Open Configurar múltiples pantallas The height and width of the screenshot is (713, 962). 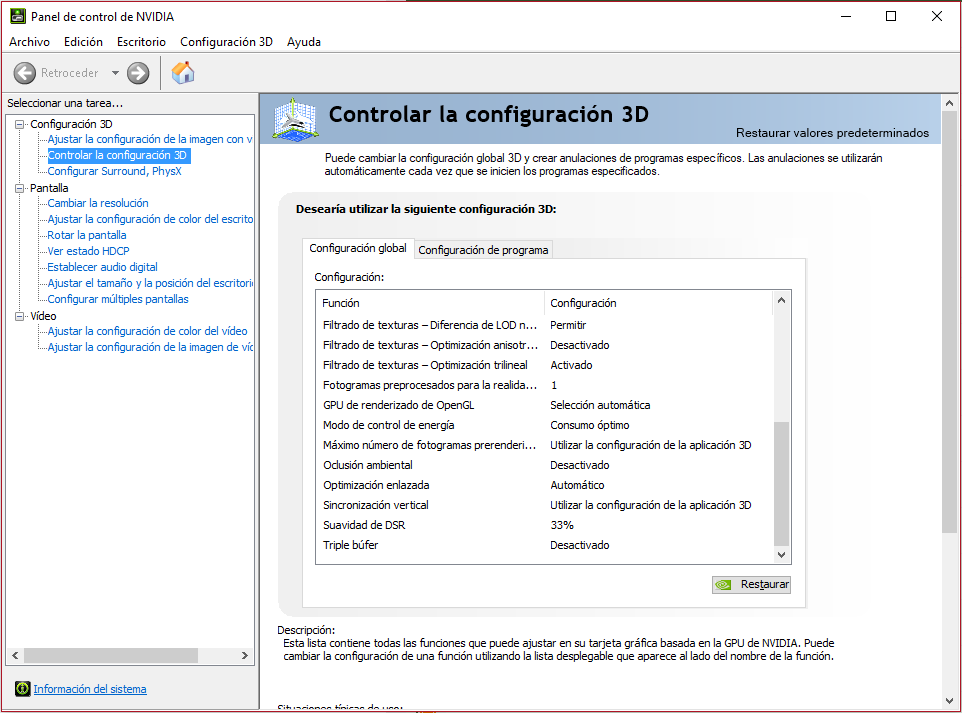coord(118,299)
